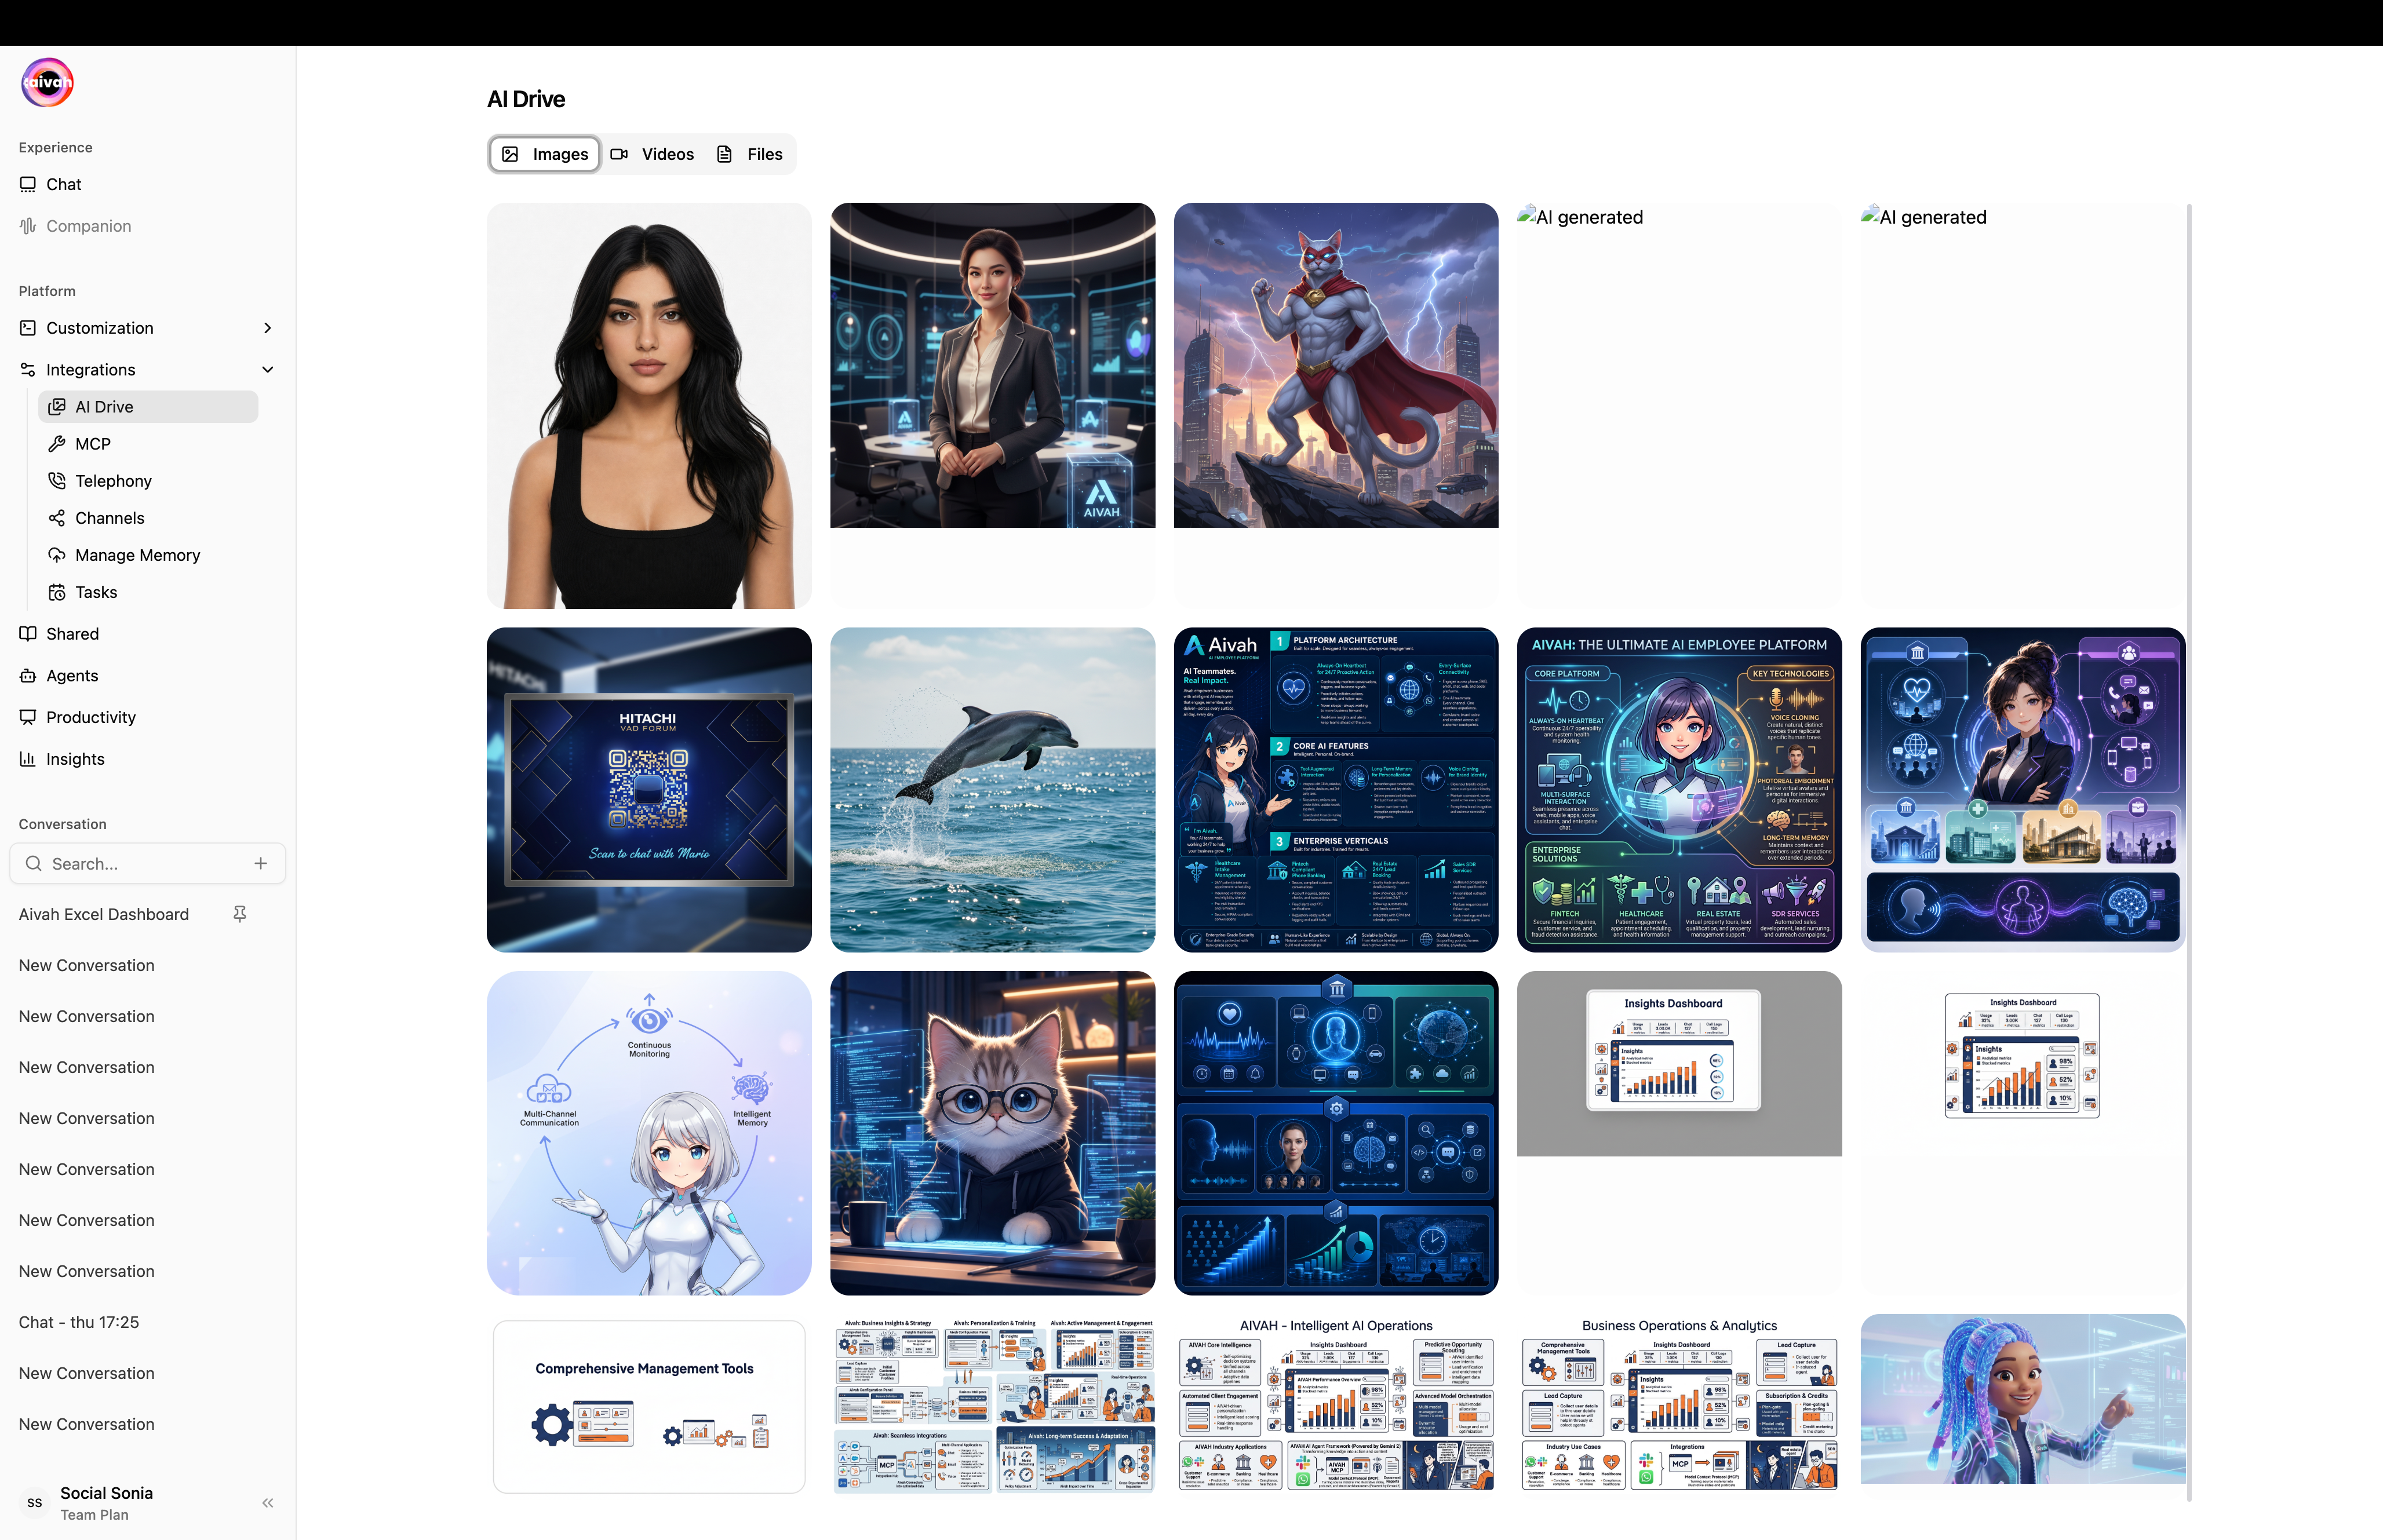Open the small Insights Dashboard on white
This screenshot has width=2383, height=1540.
click(2022, 1056)
